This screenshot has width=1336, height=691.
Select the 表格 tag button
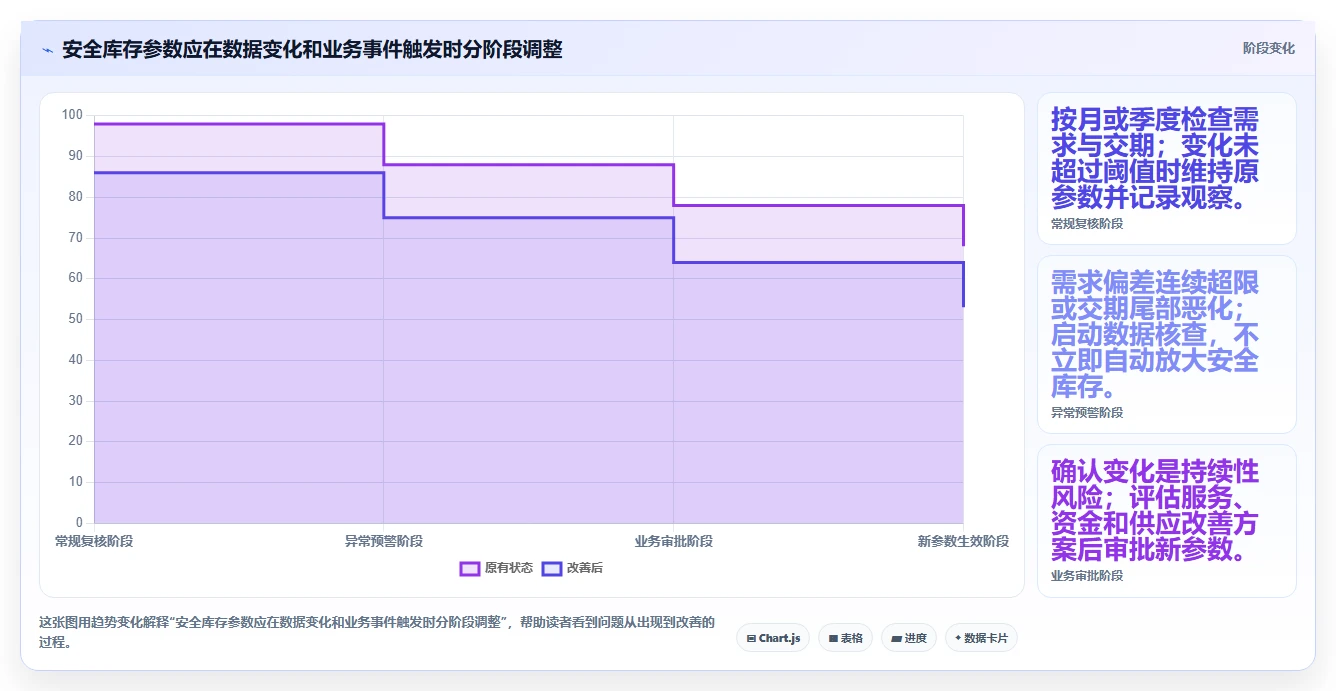point(846,638)
